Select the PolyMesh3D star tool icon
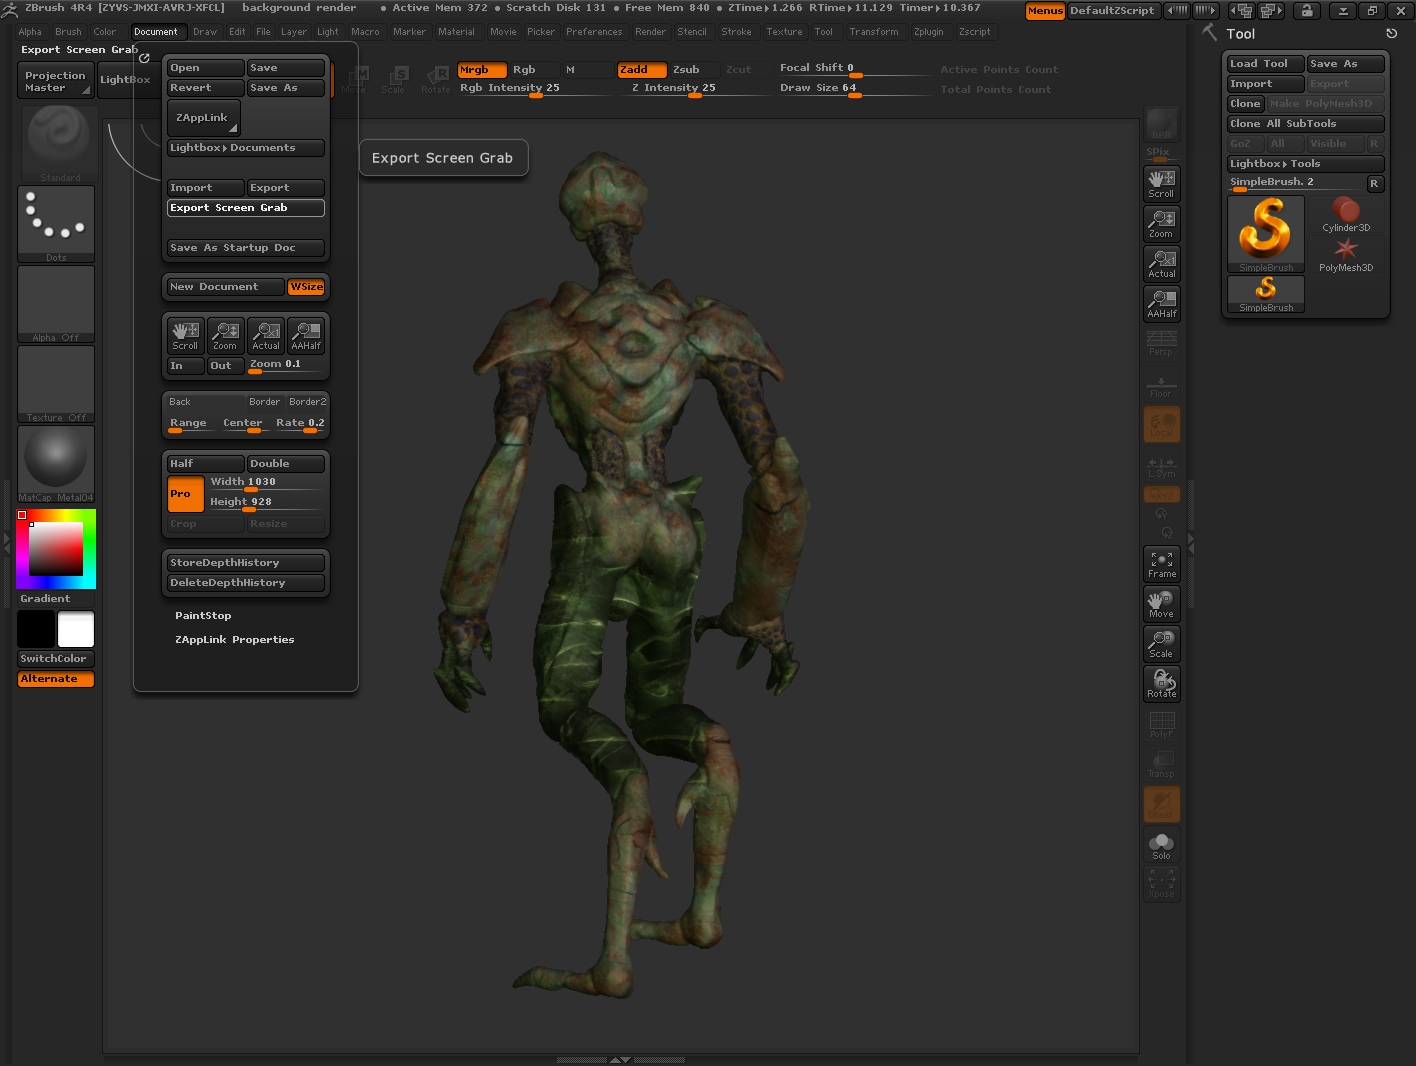 [1346, 254]
